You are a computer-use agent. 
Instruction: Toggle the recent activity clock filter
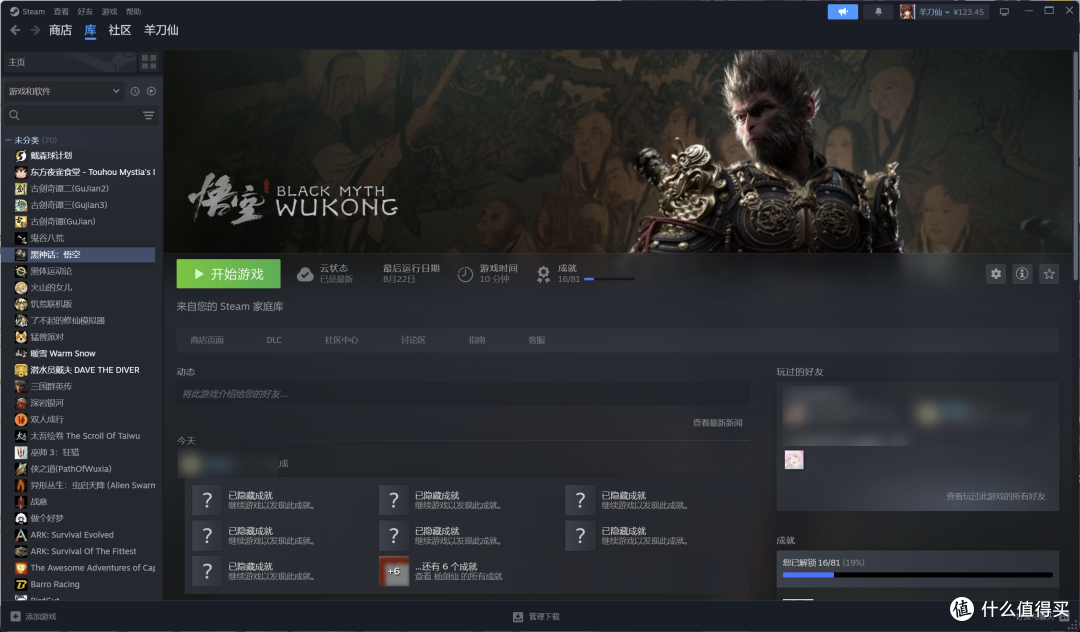(135, 91)
